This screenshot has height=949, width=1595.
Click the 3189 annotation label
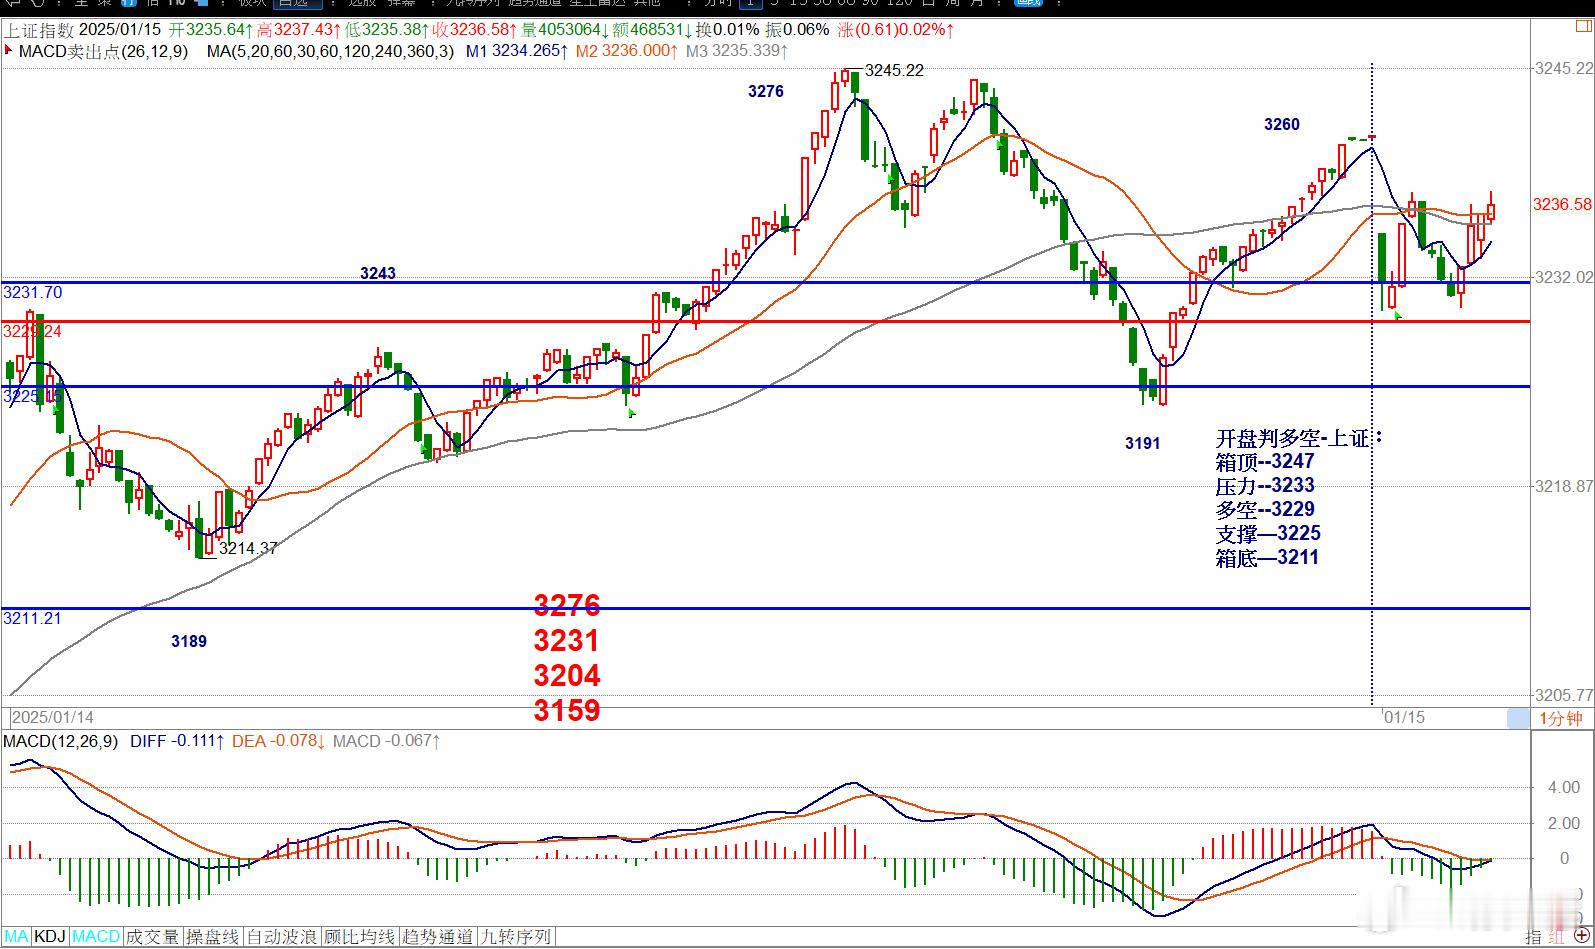pyautogui.click(x=189, y=642)
